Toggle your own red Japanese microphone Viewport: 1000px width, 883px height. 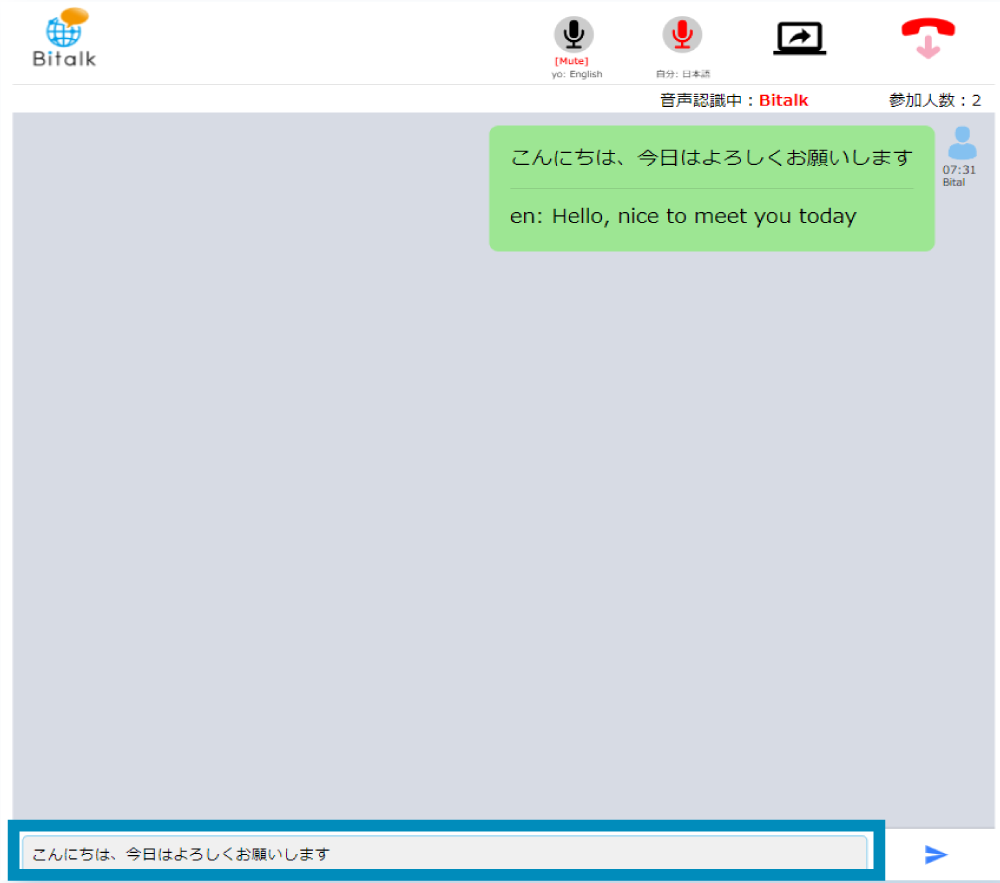tap(682, 35)
